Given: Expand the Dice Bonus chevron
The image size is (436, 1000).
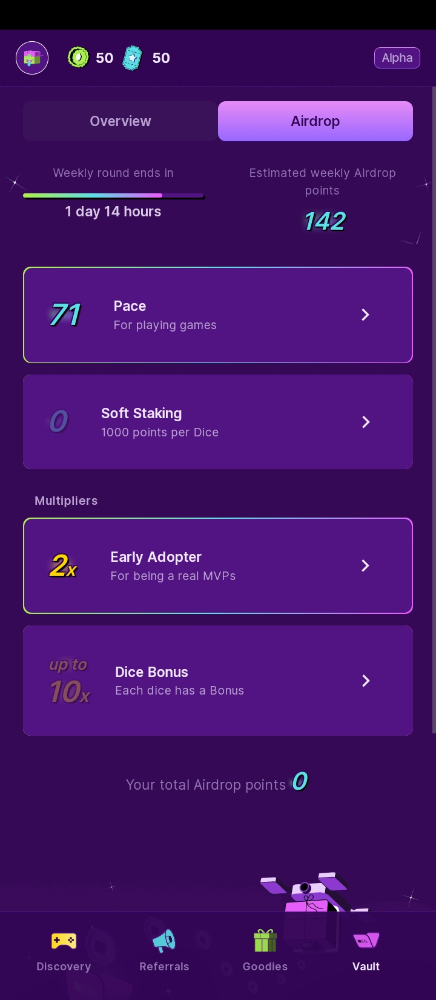Looking at the screenshot, I should [365, 680].
